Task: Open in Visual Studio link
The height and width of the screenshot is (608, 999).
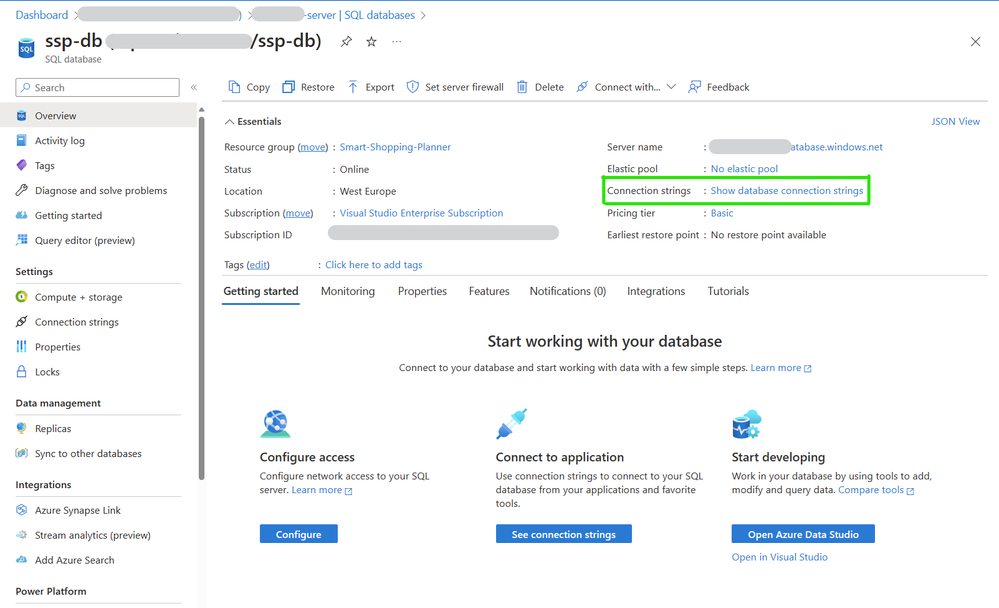Action: click(x=779, y=557)
